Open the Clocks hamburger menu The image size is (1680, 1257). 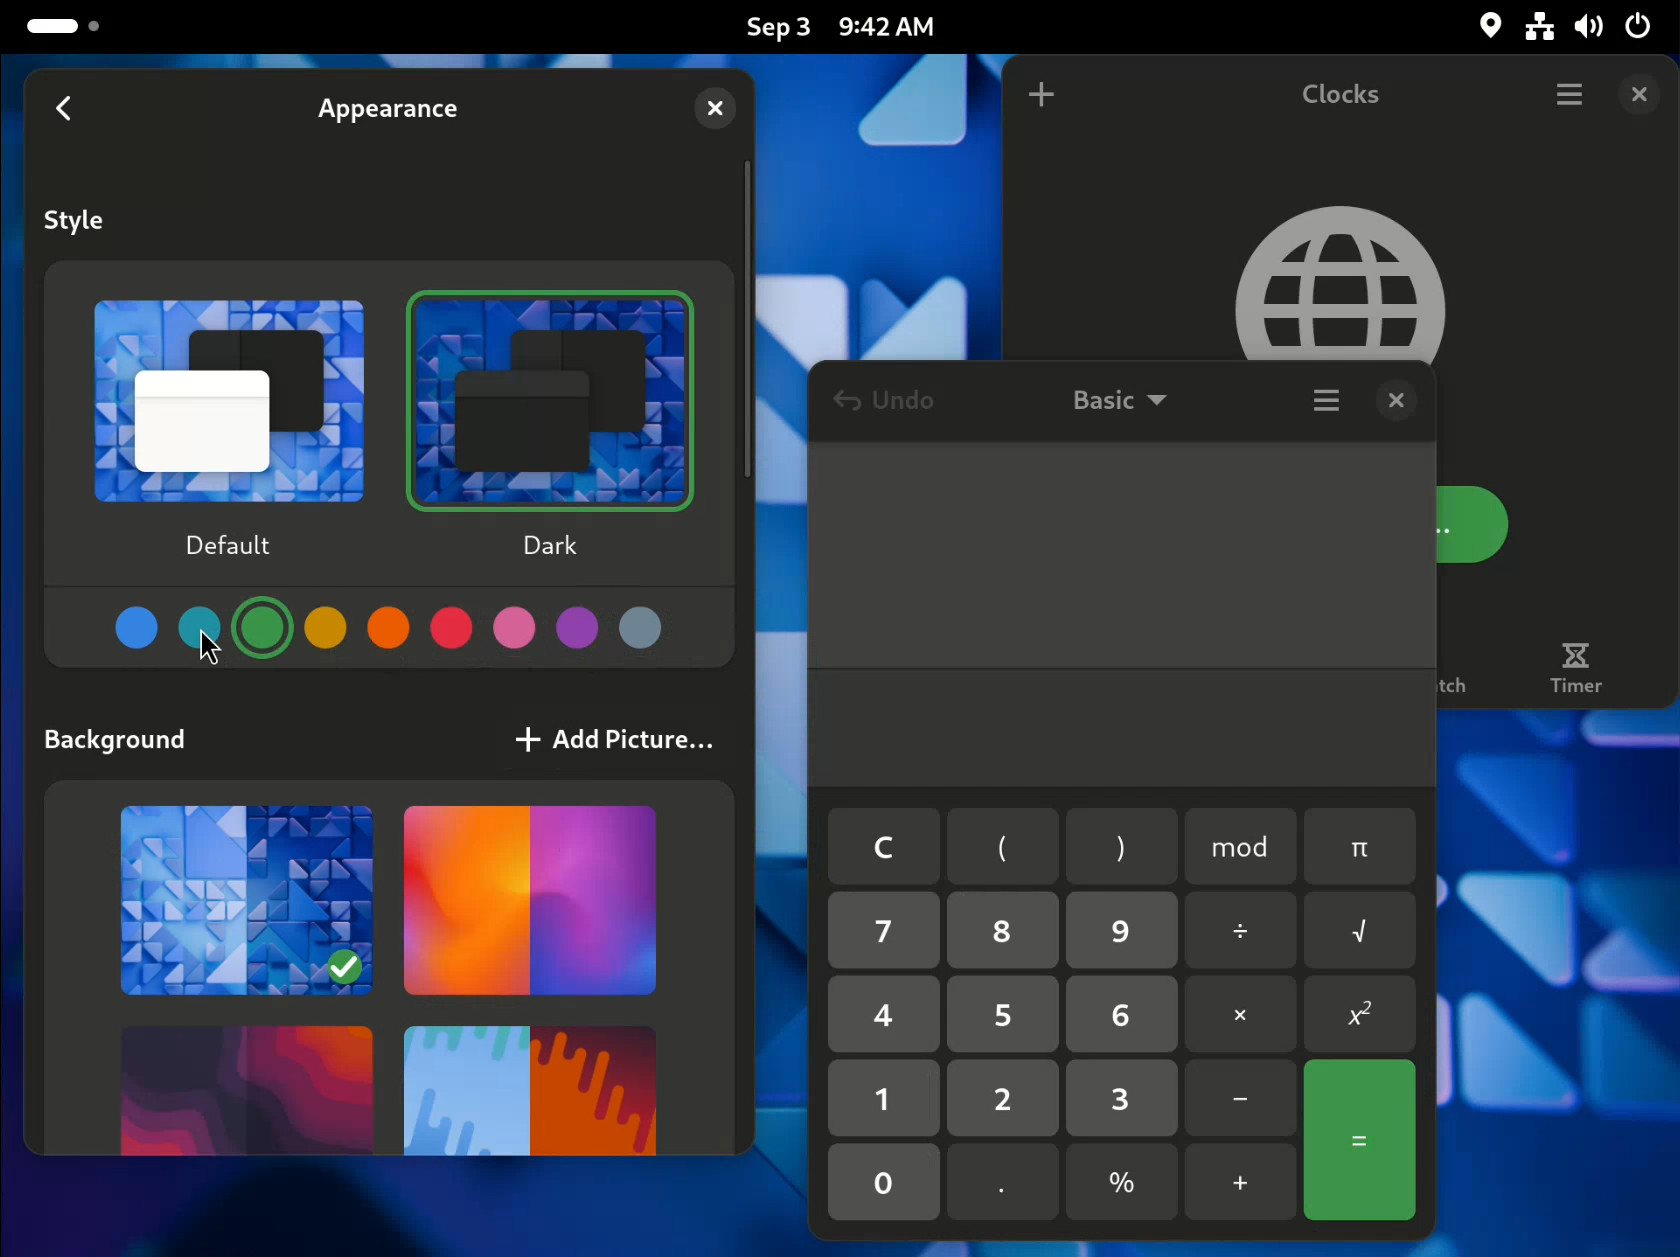pos(1569,94)
